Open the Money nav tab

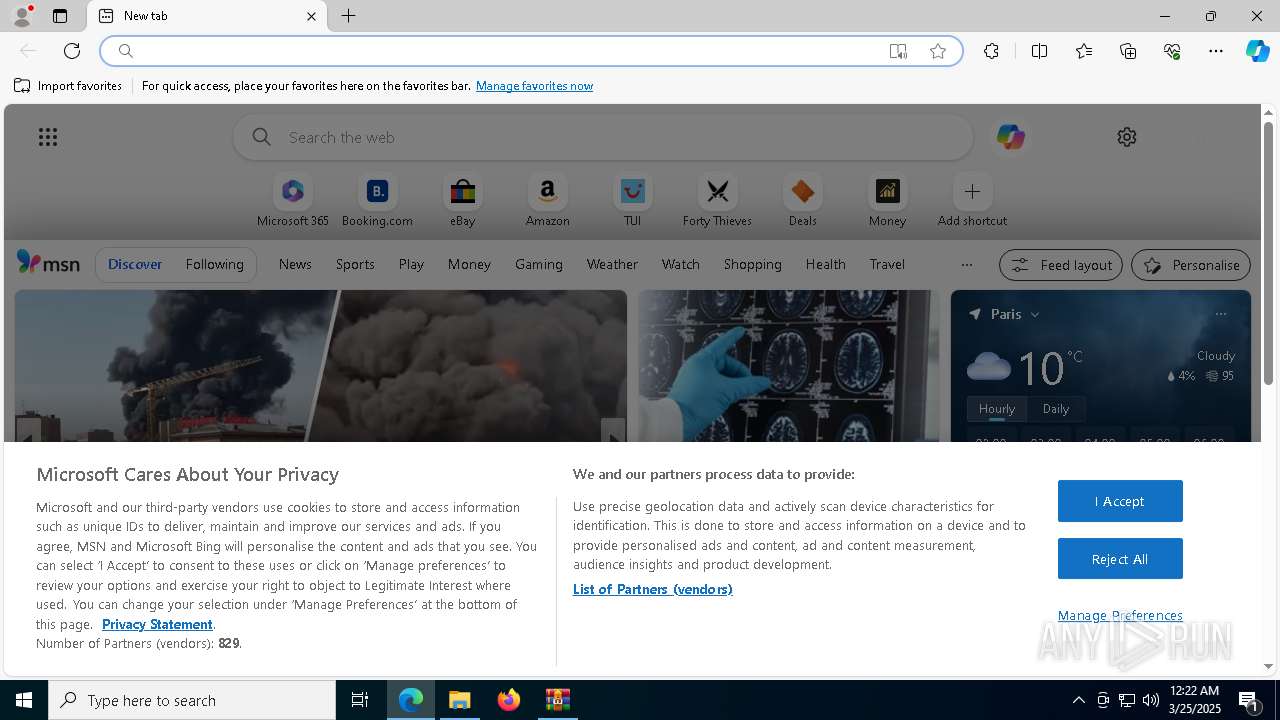click(469, 264)
